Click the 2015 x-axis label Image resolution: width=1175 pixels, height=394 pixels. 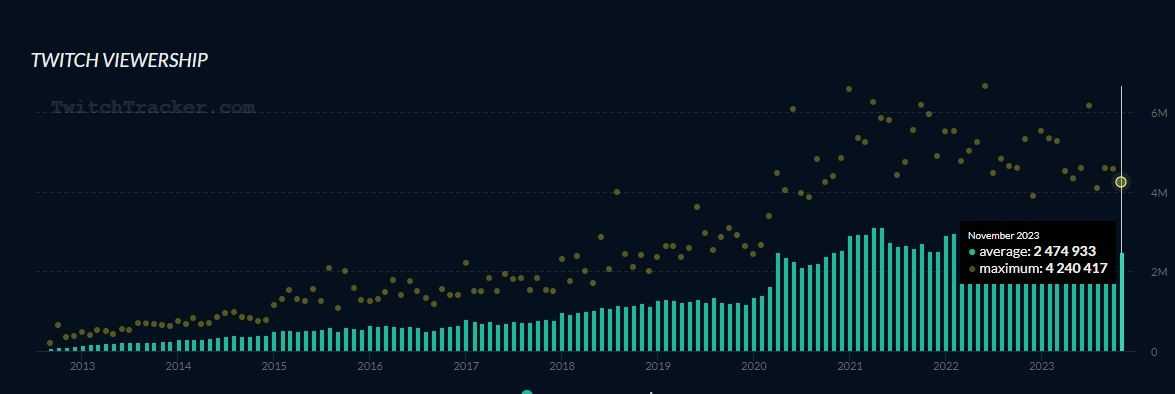[274, 366]
